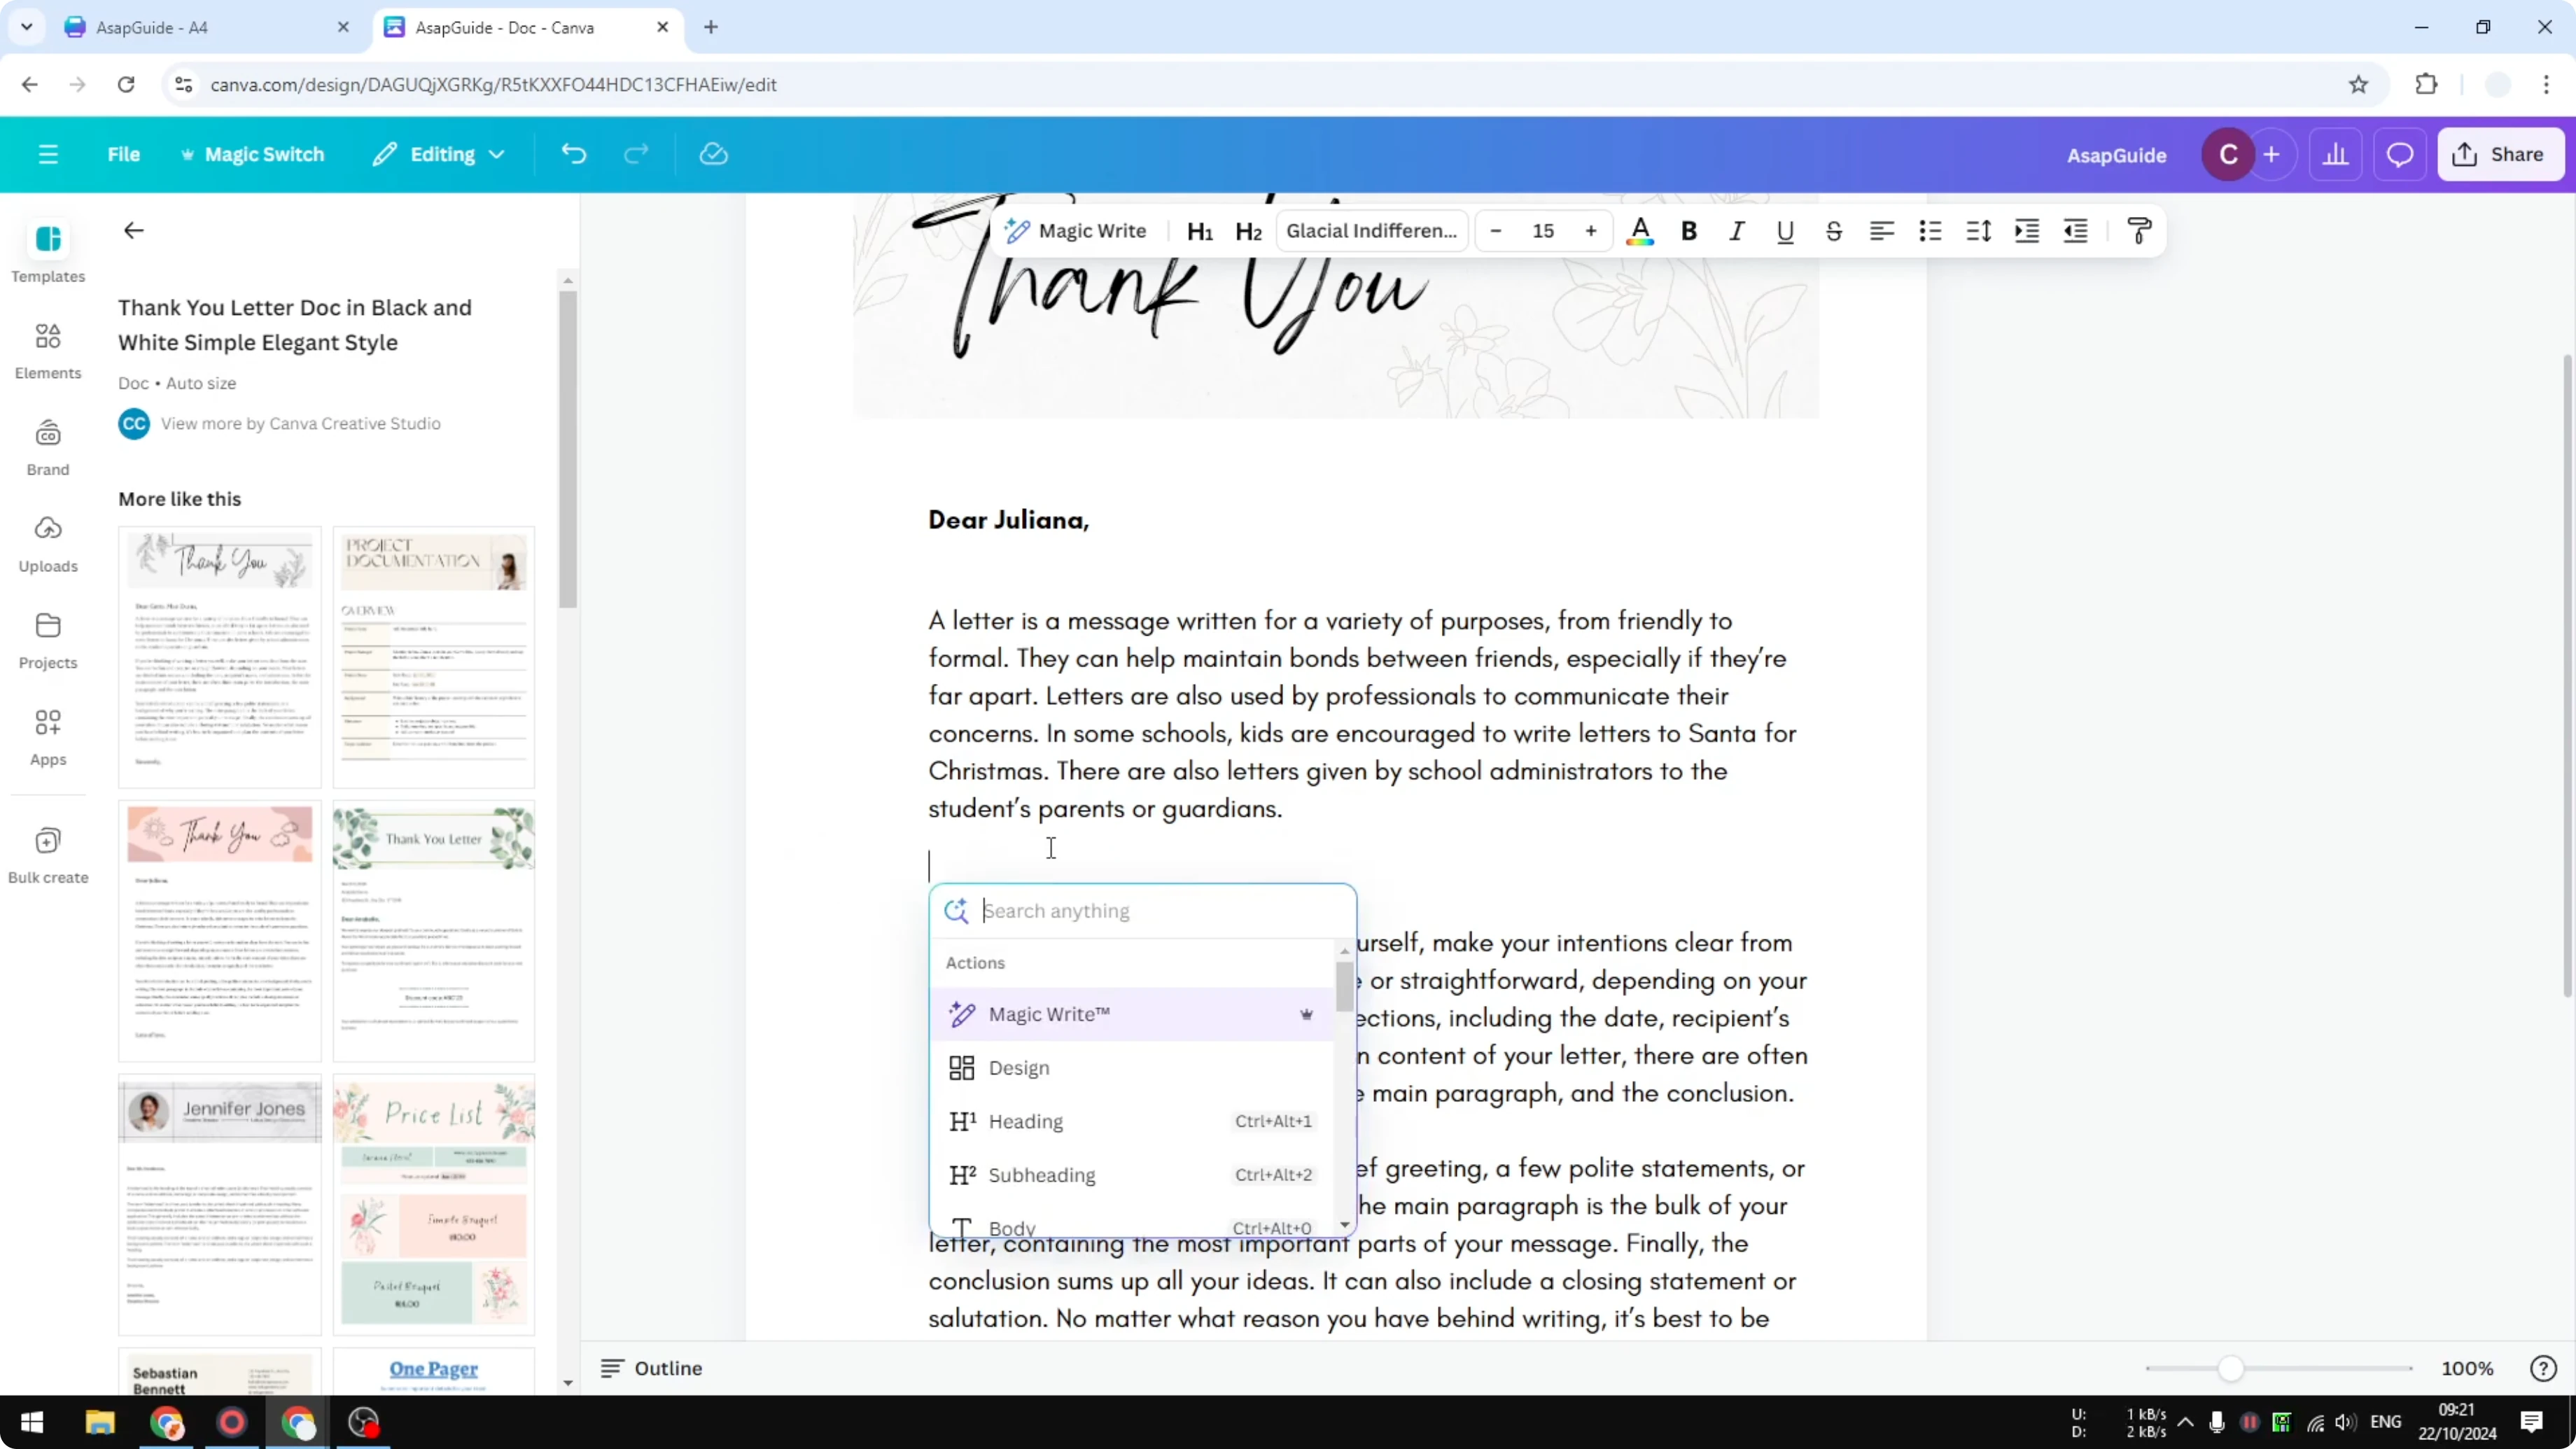Toggle bold on the selected text
The image size is (2576, 1449).
point(1688,231)
